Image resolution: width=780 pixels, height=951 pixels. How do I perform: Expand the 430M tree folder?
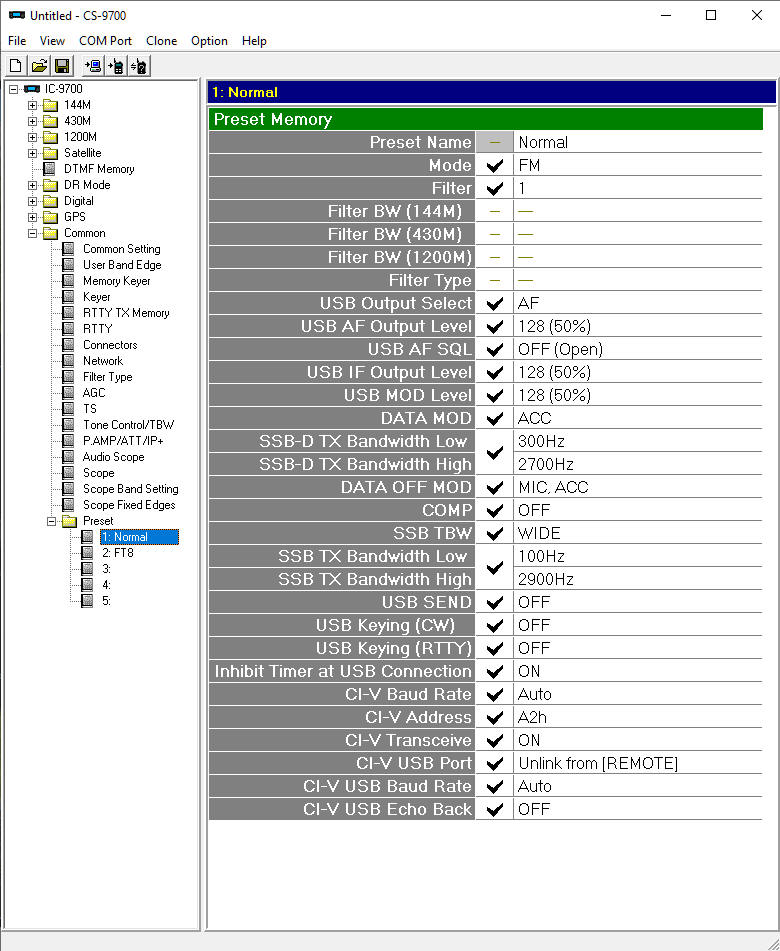[x=33, y=121]
